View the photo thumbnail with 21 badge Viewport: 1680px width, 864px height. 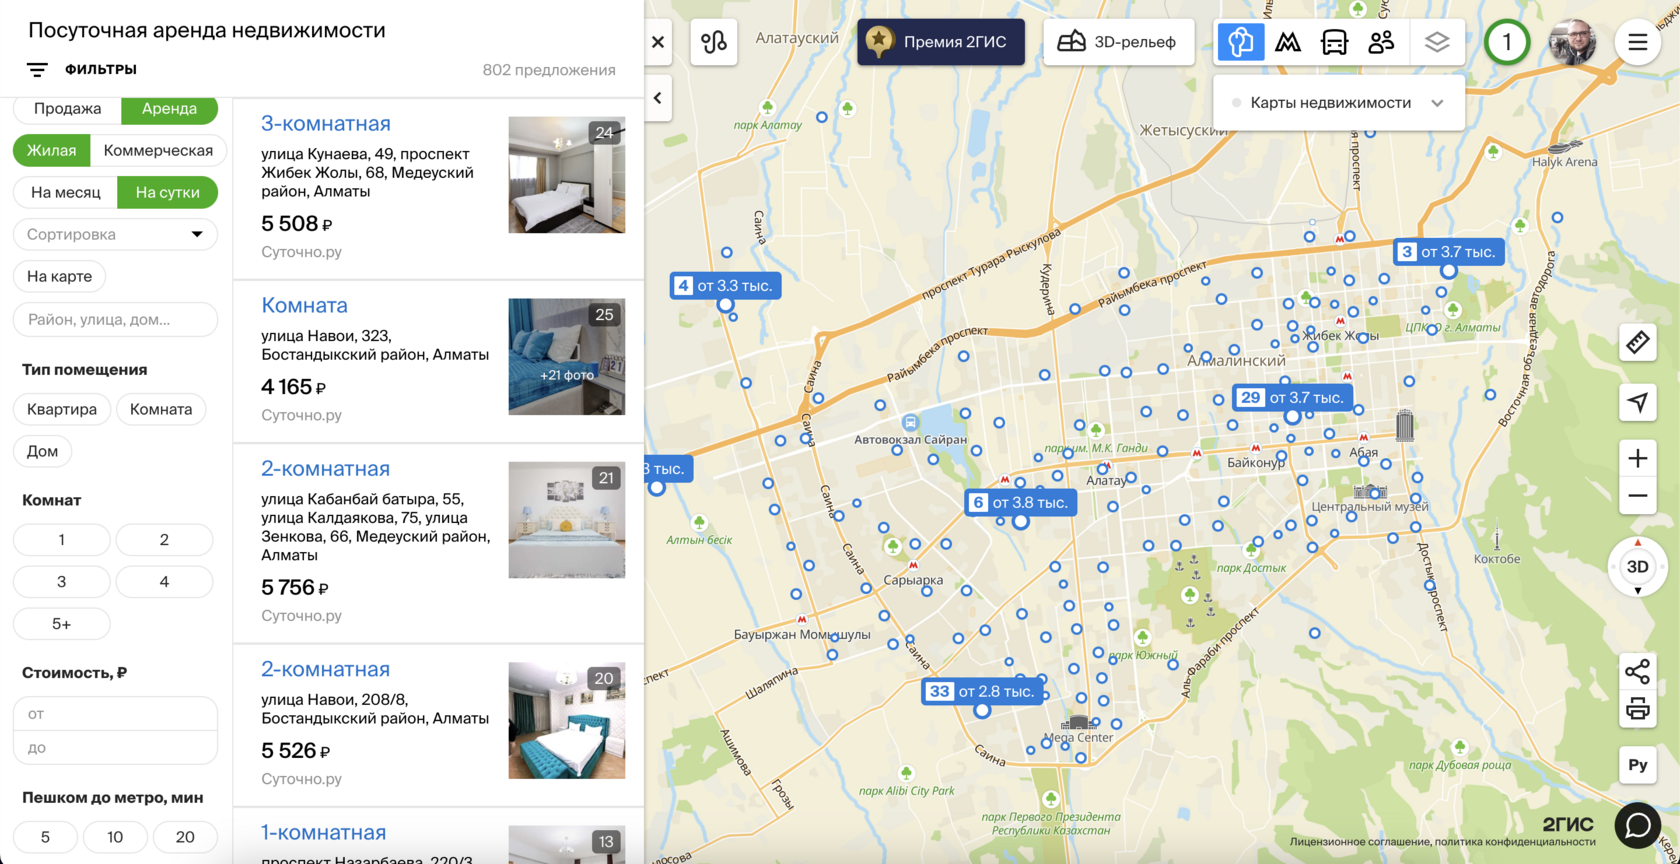566,520
